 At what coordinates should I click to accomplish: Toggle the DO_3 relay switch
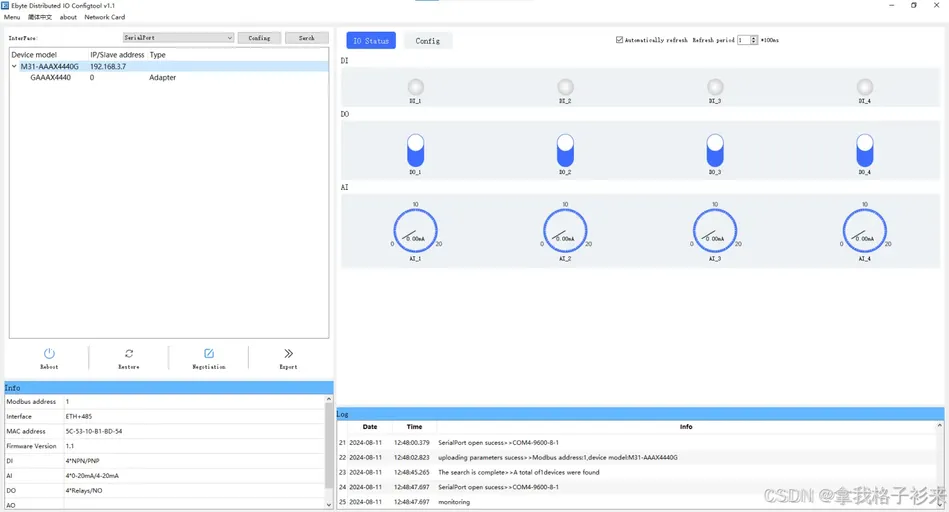point(715,151)
